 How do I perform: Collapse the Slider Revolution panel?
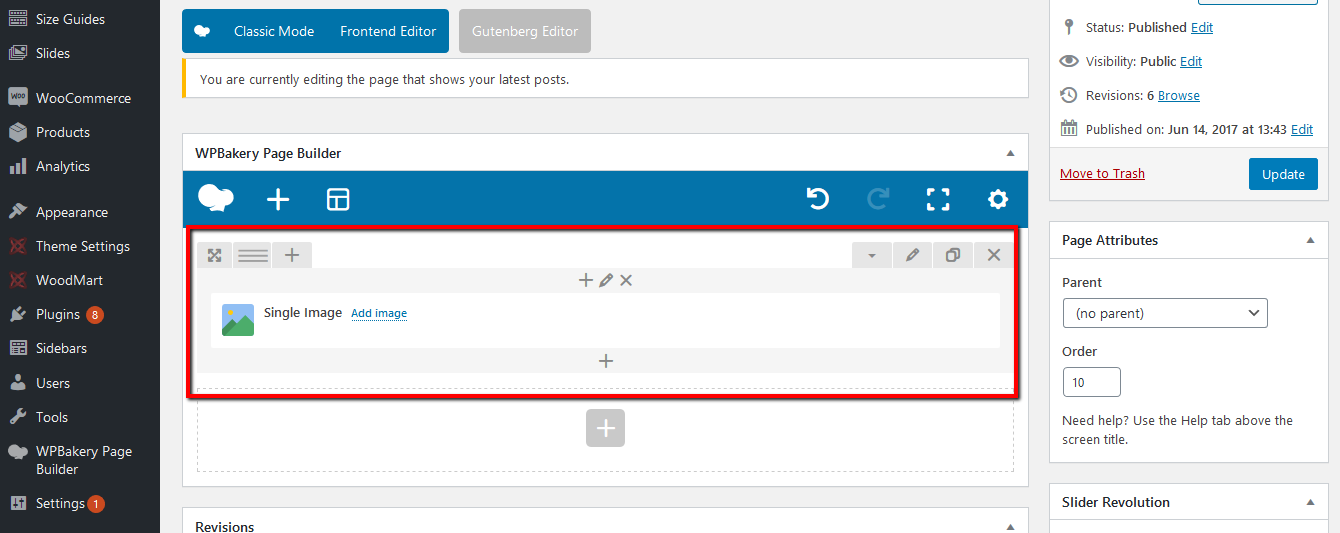pos(1310,502)
